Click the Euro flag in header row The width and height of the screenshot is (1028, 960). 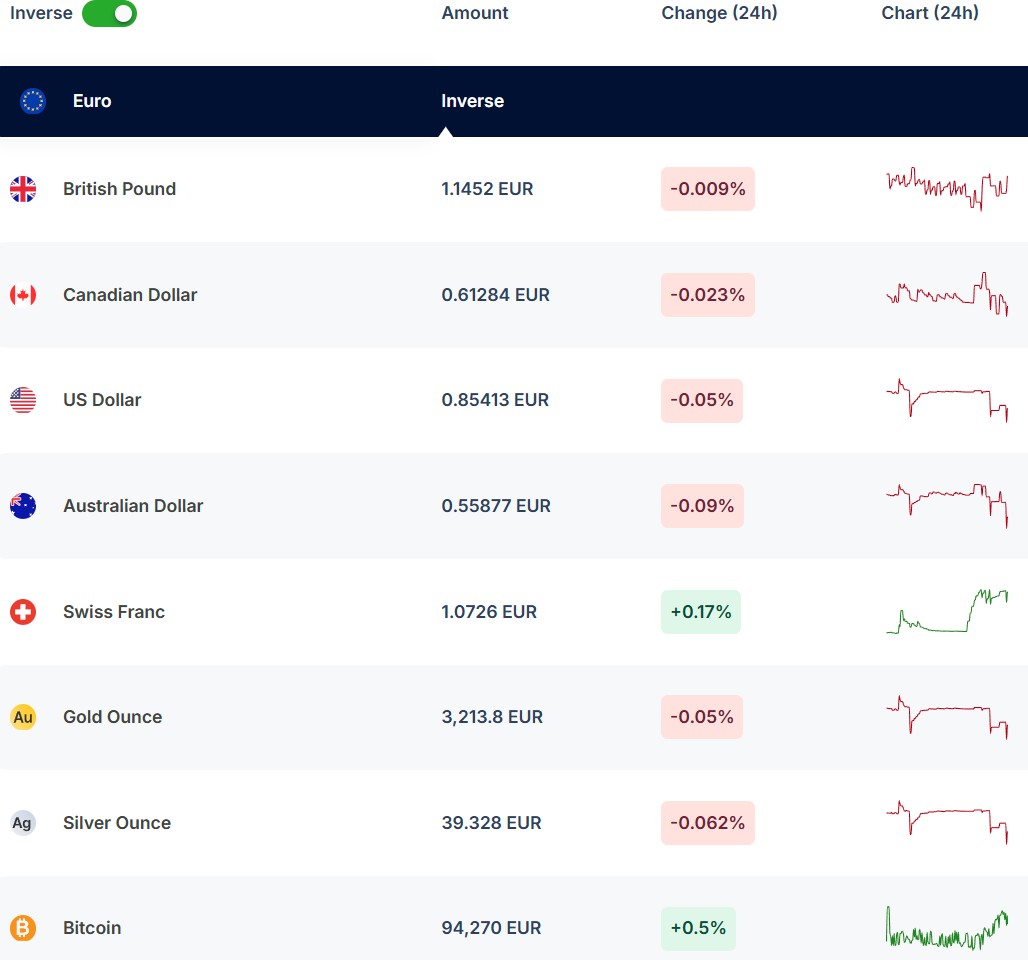tap(33, 101)
